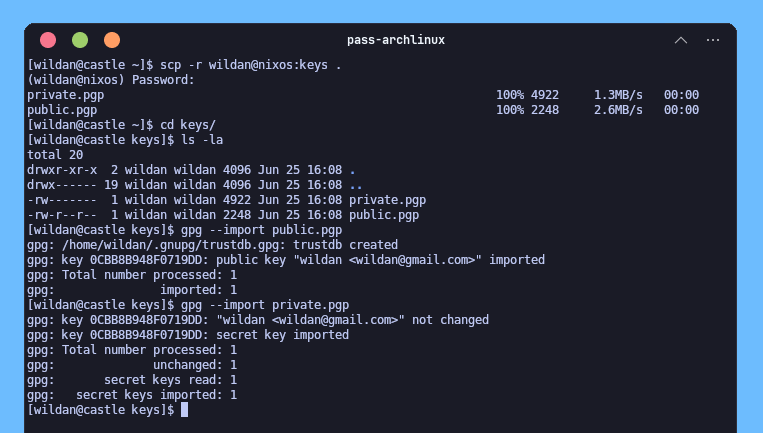Click the private.pgp filename in ls output
Screen dimensions: 763x433
(x=387, y=200)
